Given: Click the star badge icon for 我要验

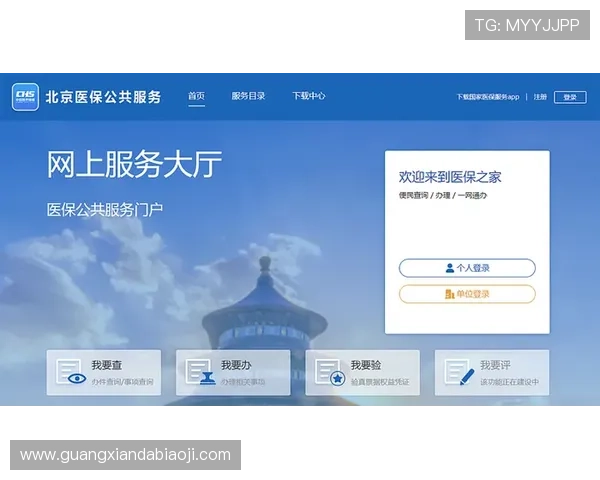Looking at the screenshot, I should coord(330,372).
